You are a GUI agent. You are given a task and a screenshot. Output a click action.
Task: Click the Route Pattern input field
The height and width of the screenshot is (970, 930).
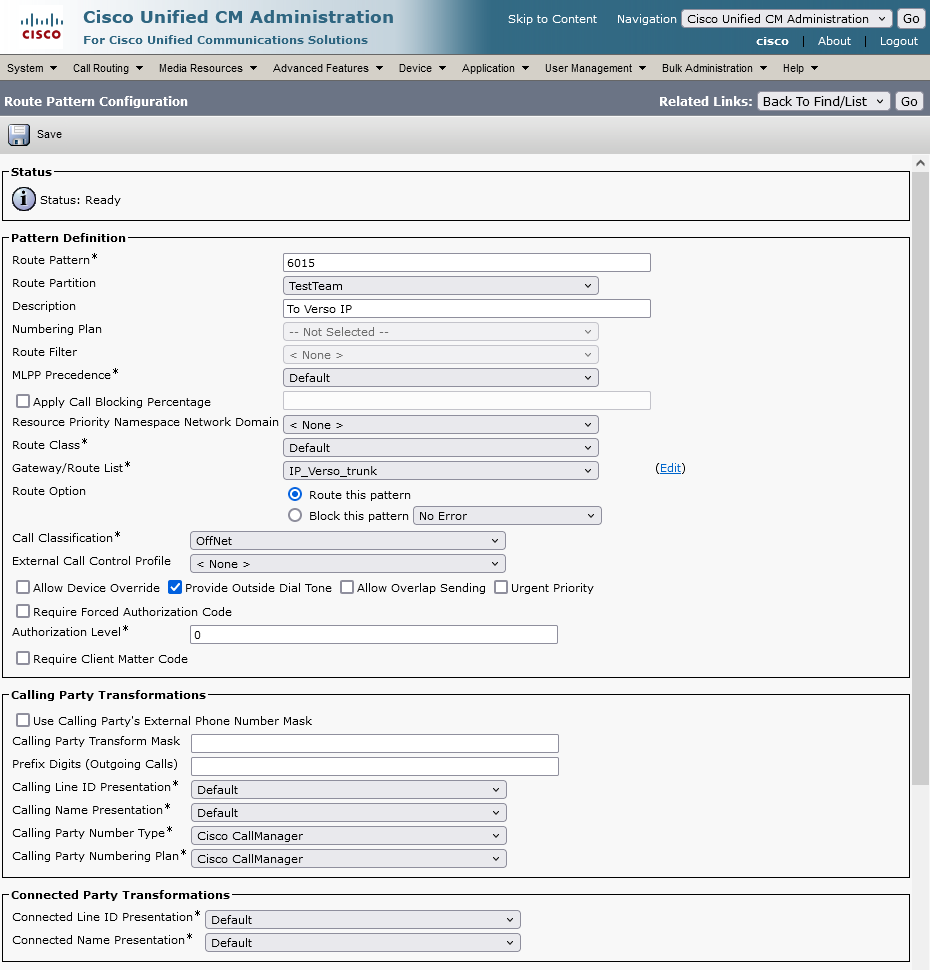click(x=467, y=263)
